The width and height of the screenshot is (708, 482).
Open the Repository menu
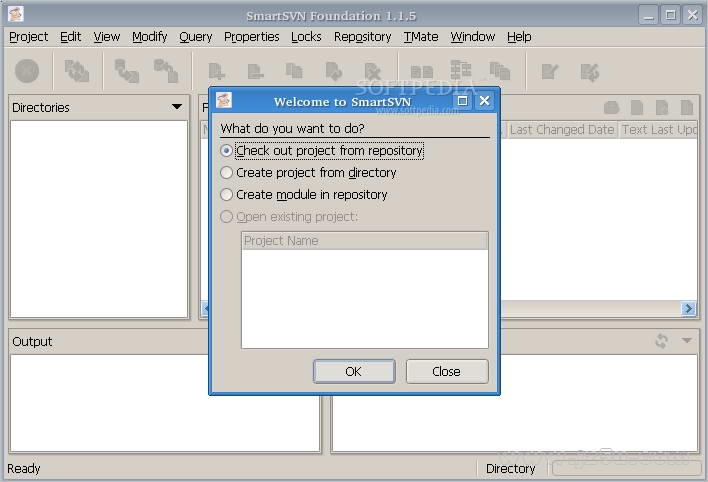coord(363,37)
